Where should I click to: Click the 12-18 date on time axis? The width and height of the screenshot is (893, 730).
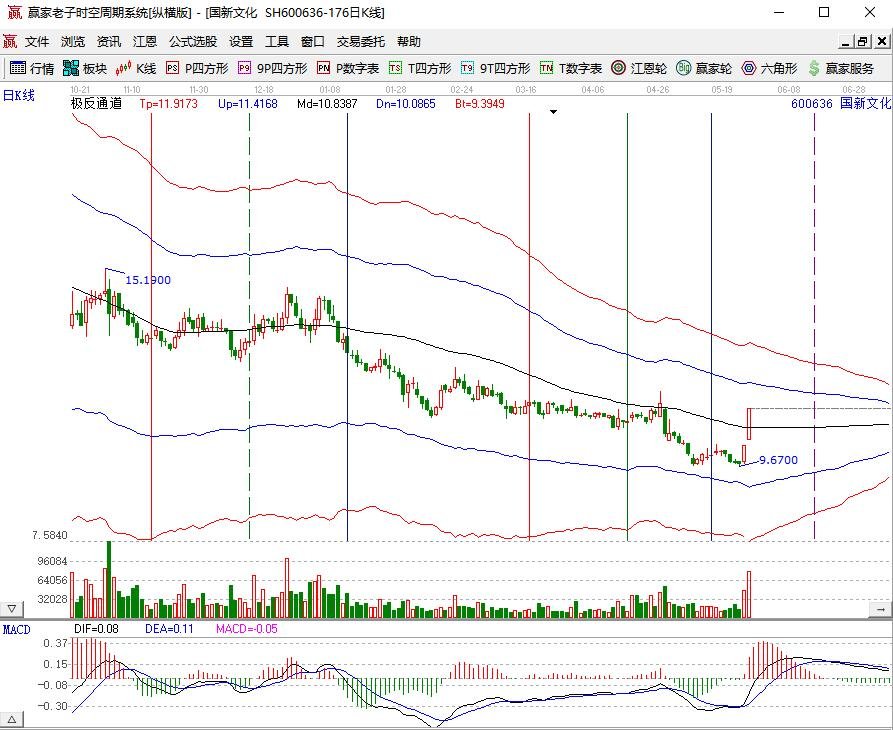[x=264, y=90]
